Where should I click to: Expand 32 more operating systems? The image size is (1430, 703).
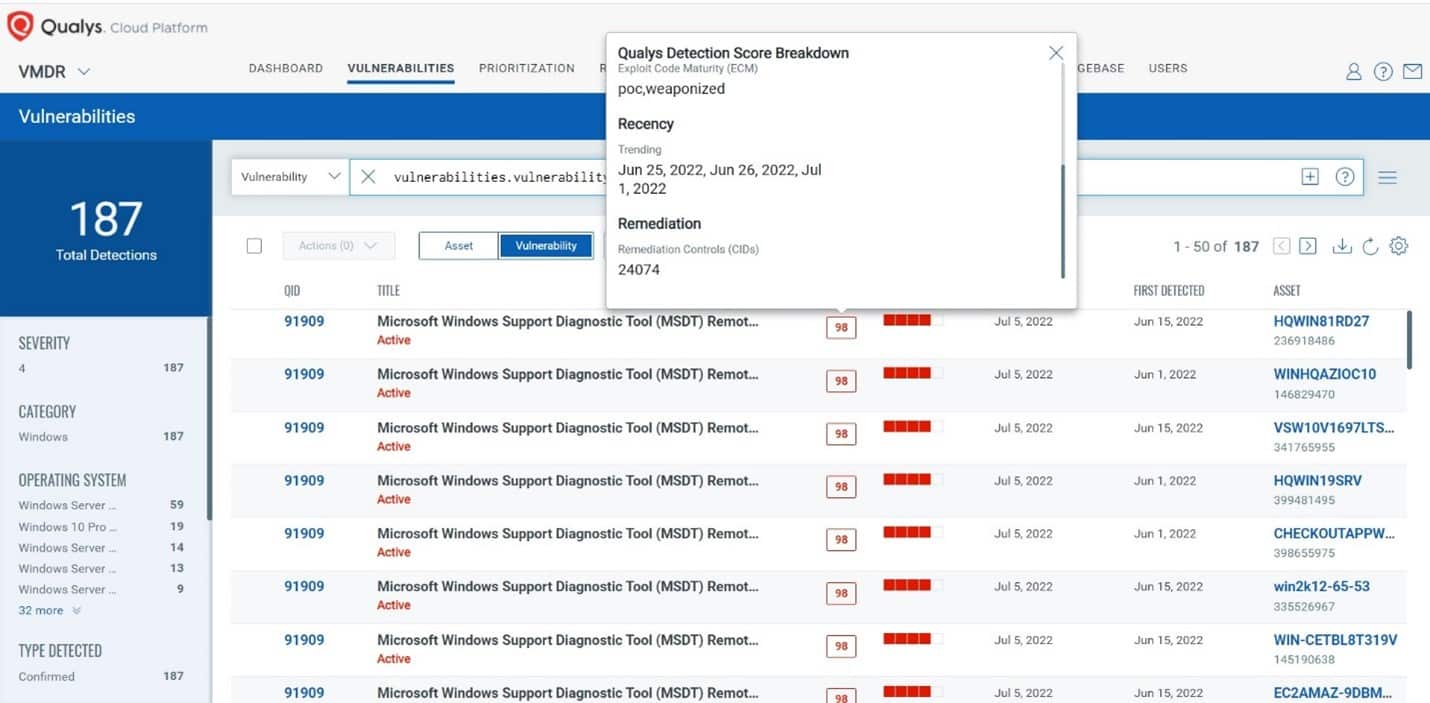(x=49, y=610)
